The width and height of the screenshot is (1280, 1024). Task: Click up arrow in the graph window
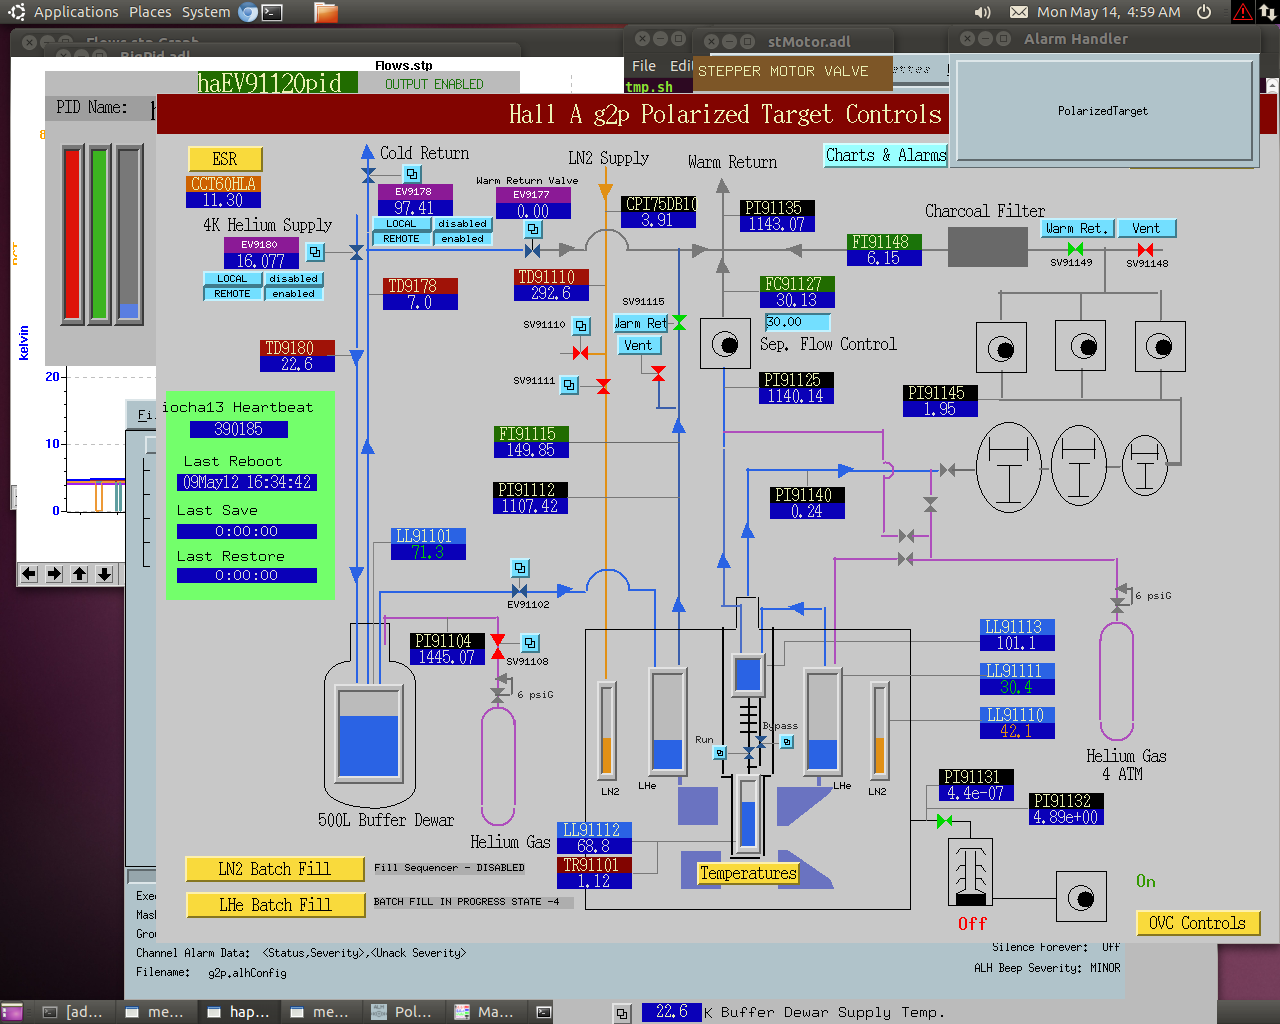[x=79, y=574]
